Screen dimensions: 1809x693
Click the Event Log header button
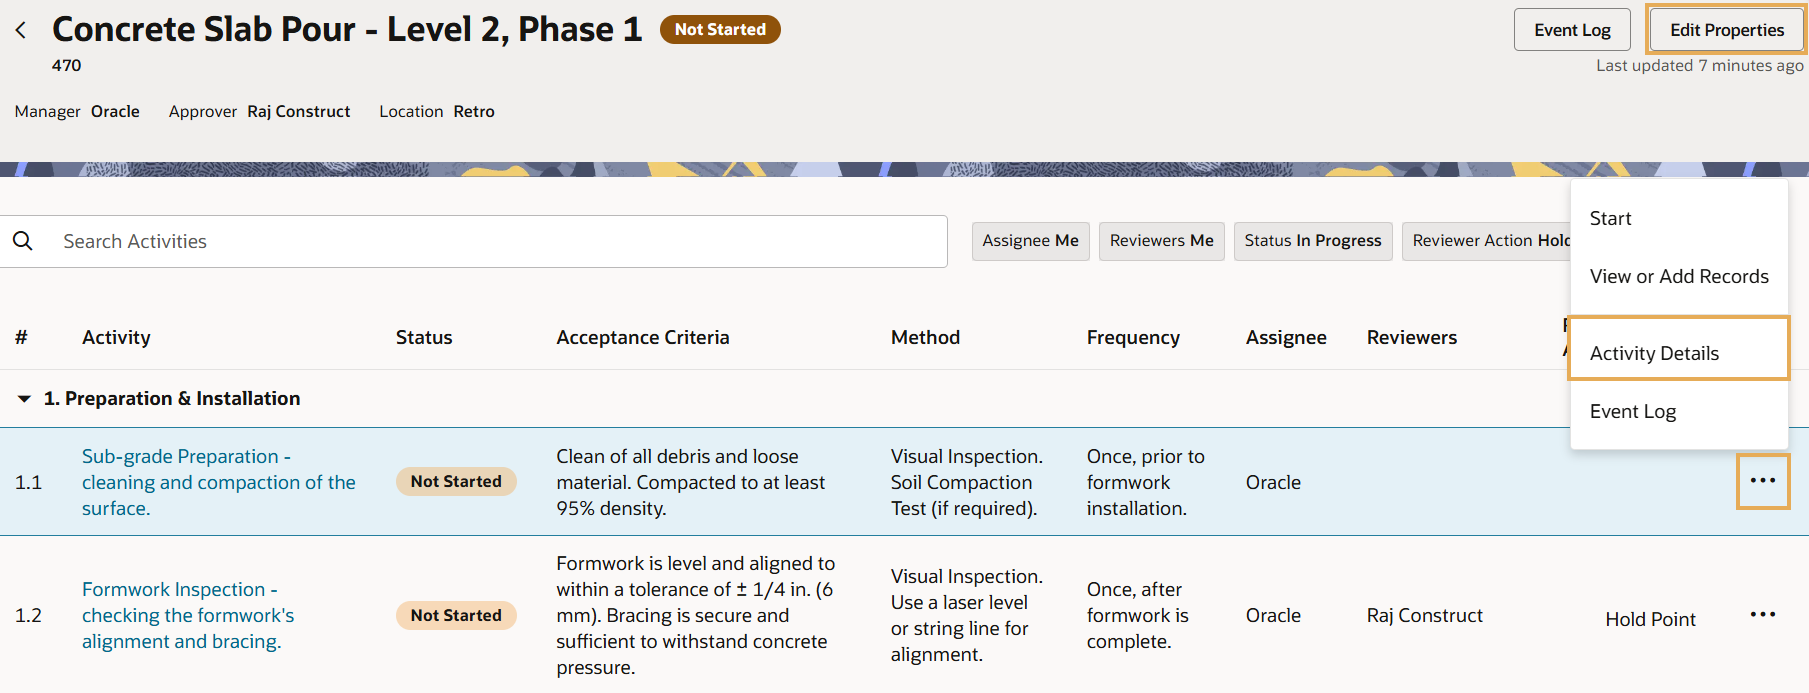click(1571, 30)
